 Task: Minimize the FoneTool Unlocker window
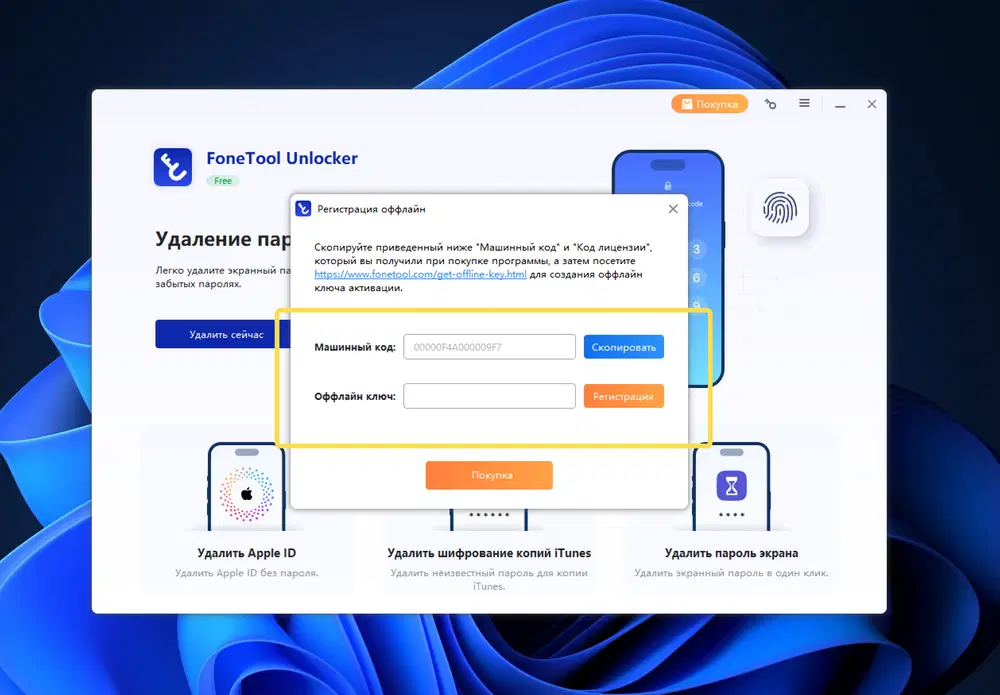click(840, 105)
